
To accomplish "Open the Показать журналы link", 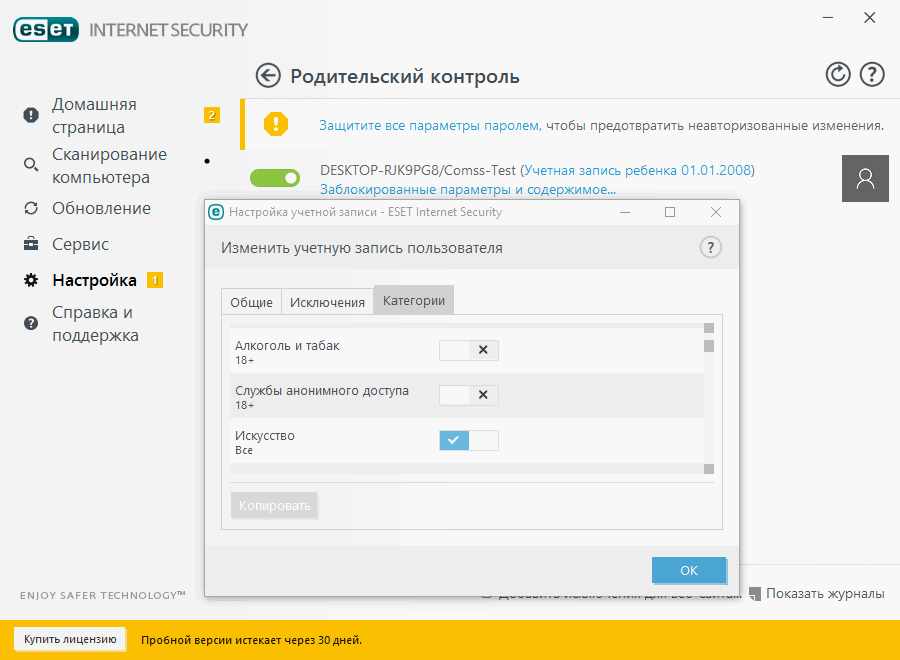I will 826,593.
